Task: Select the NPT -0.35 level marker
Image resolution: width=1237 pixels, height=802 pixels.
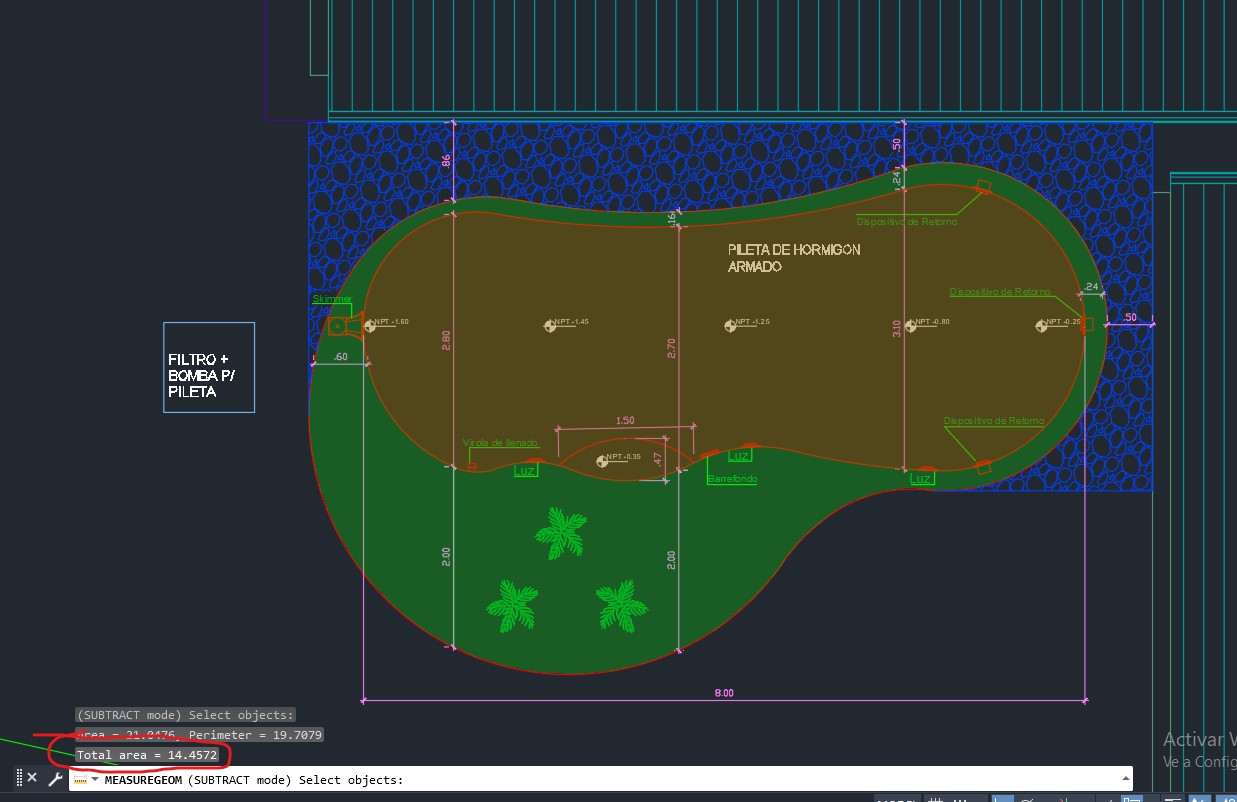Action: pos(602,460)
